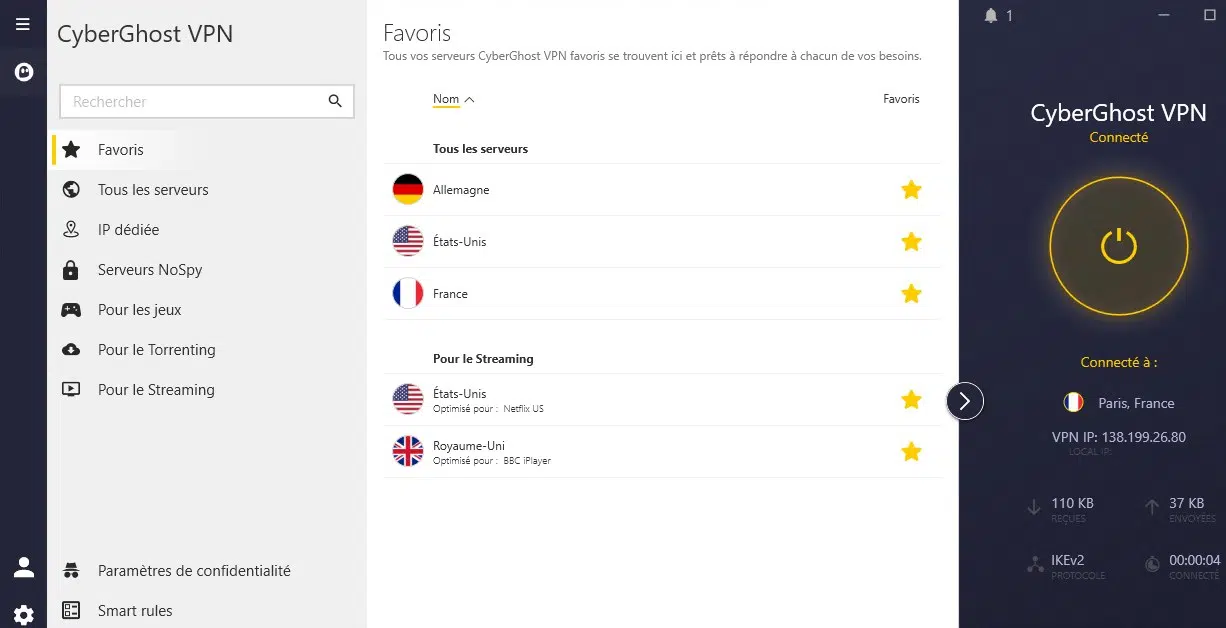This screenshot has height=628, width=1226.
Task: Open Smart rules
Action: [x=135, y=611]
